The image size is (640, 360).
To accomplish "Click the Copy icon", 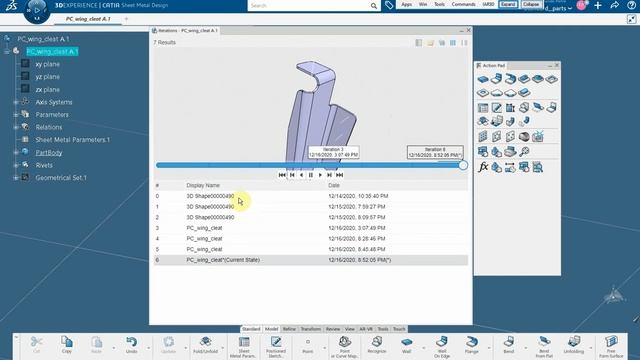I will [67, 344].
